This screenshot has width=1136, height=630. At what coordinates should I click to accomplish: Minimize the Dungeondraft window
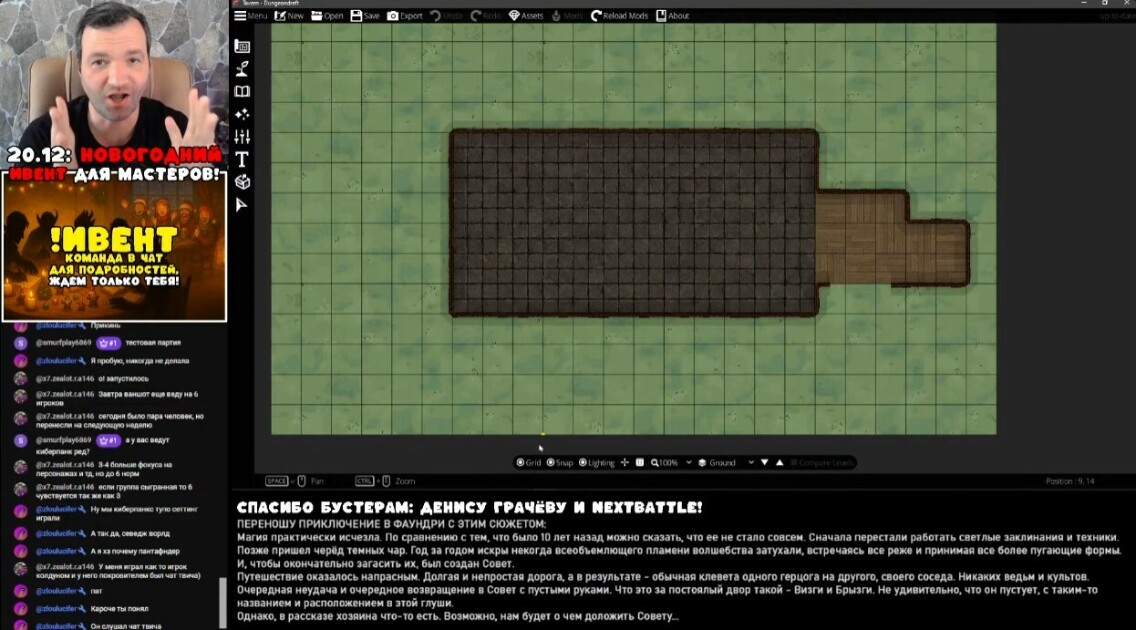coord(1084,4)
